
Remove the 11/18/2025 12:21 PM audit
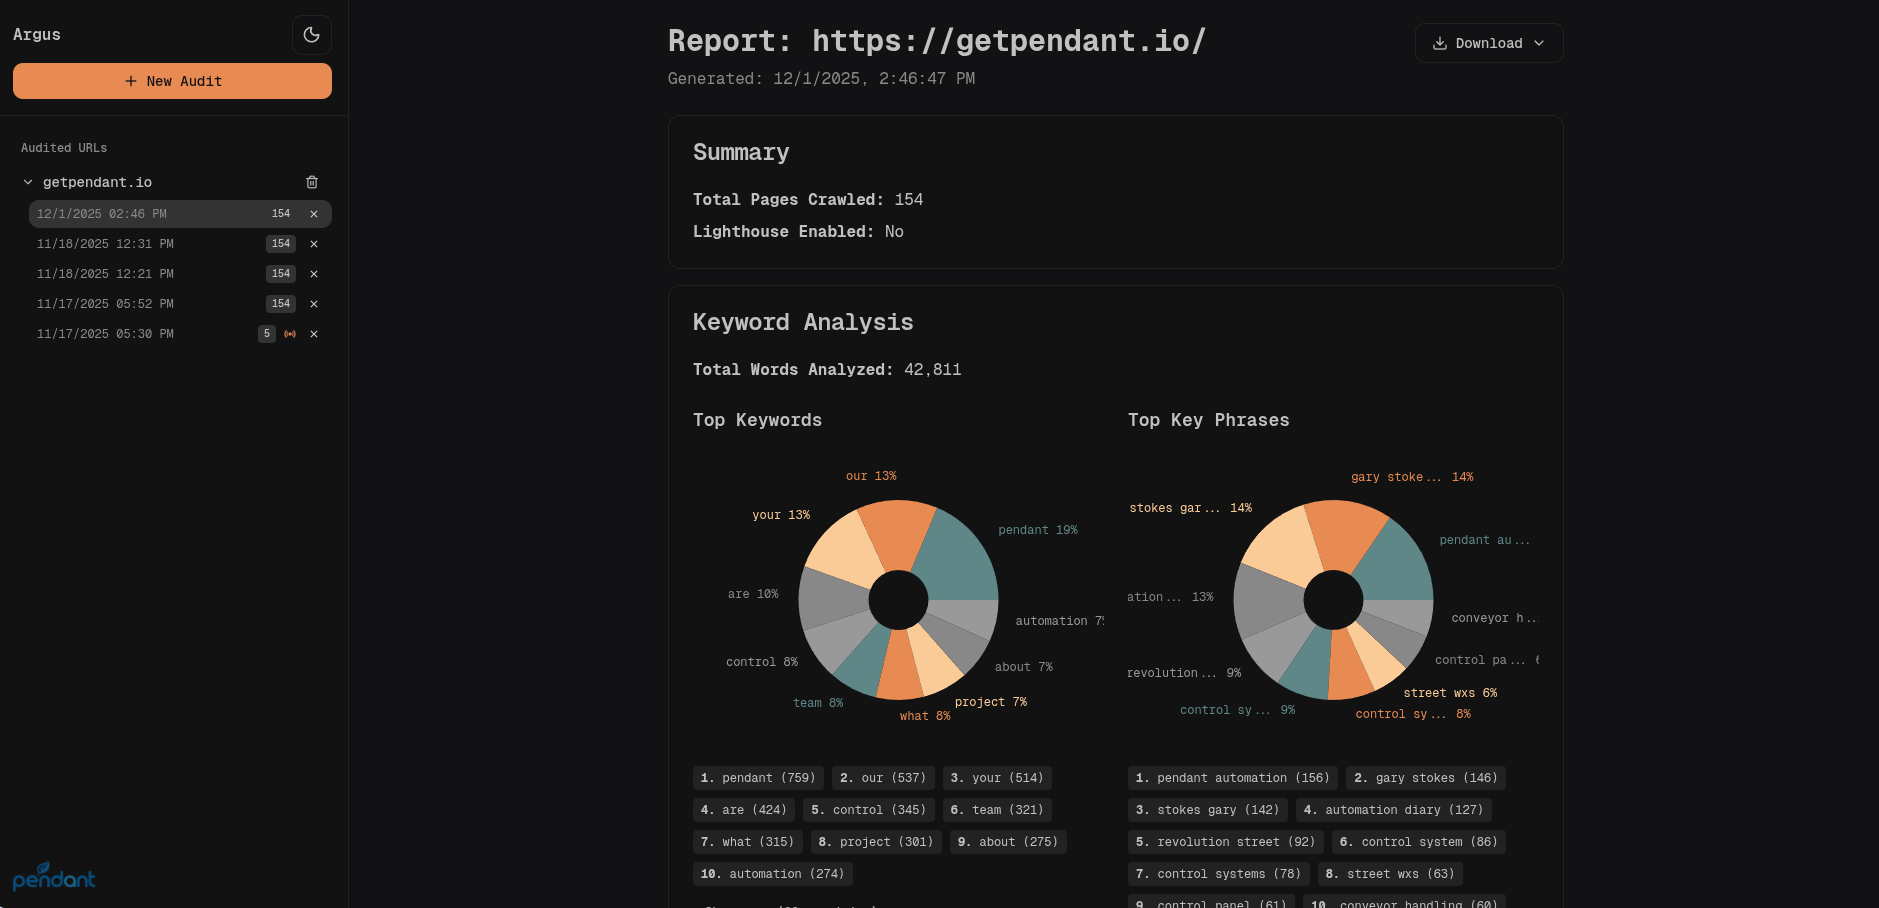click(314, 274)
